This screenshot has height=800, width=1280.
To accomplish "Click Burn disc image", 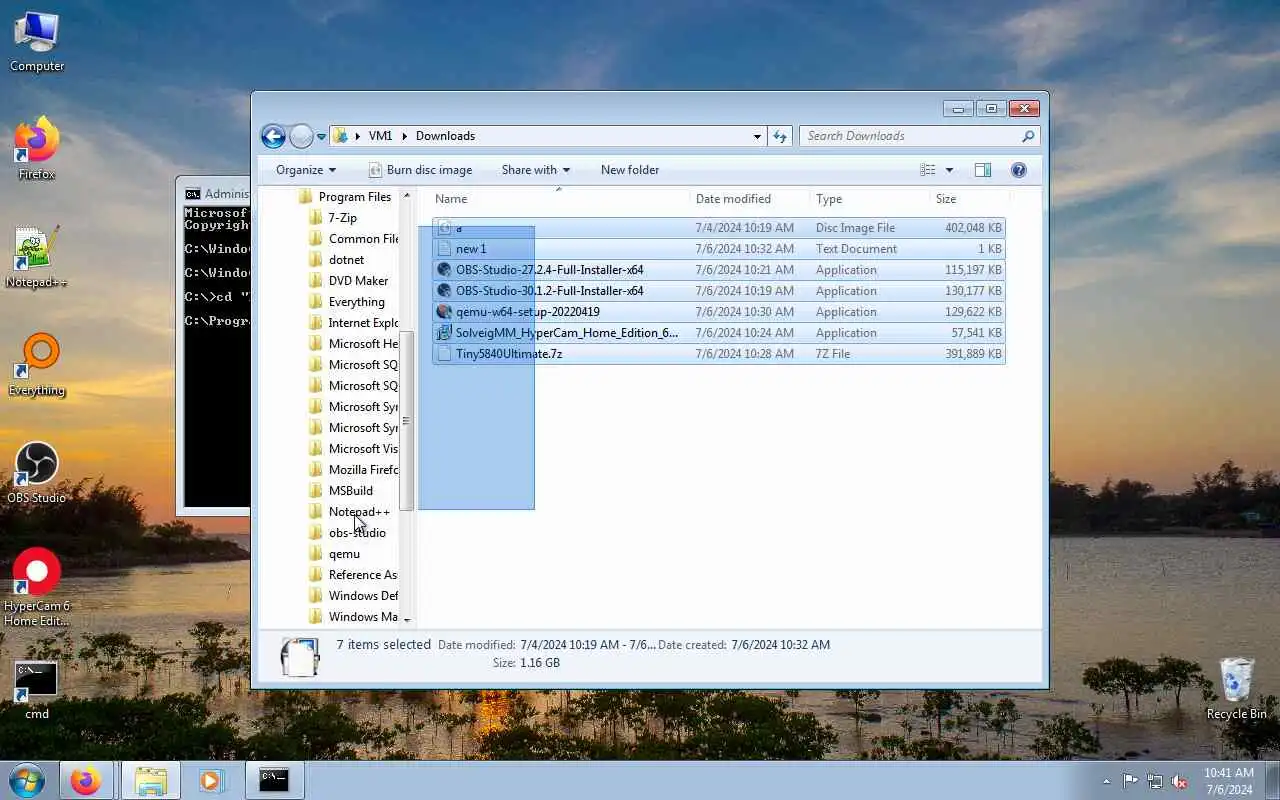I will [420, 170].
